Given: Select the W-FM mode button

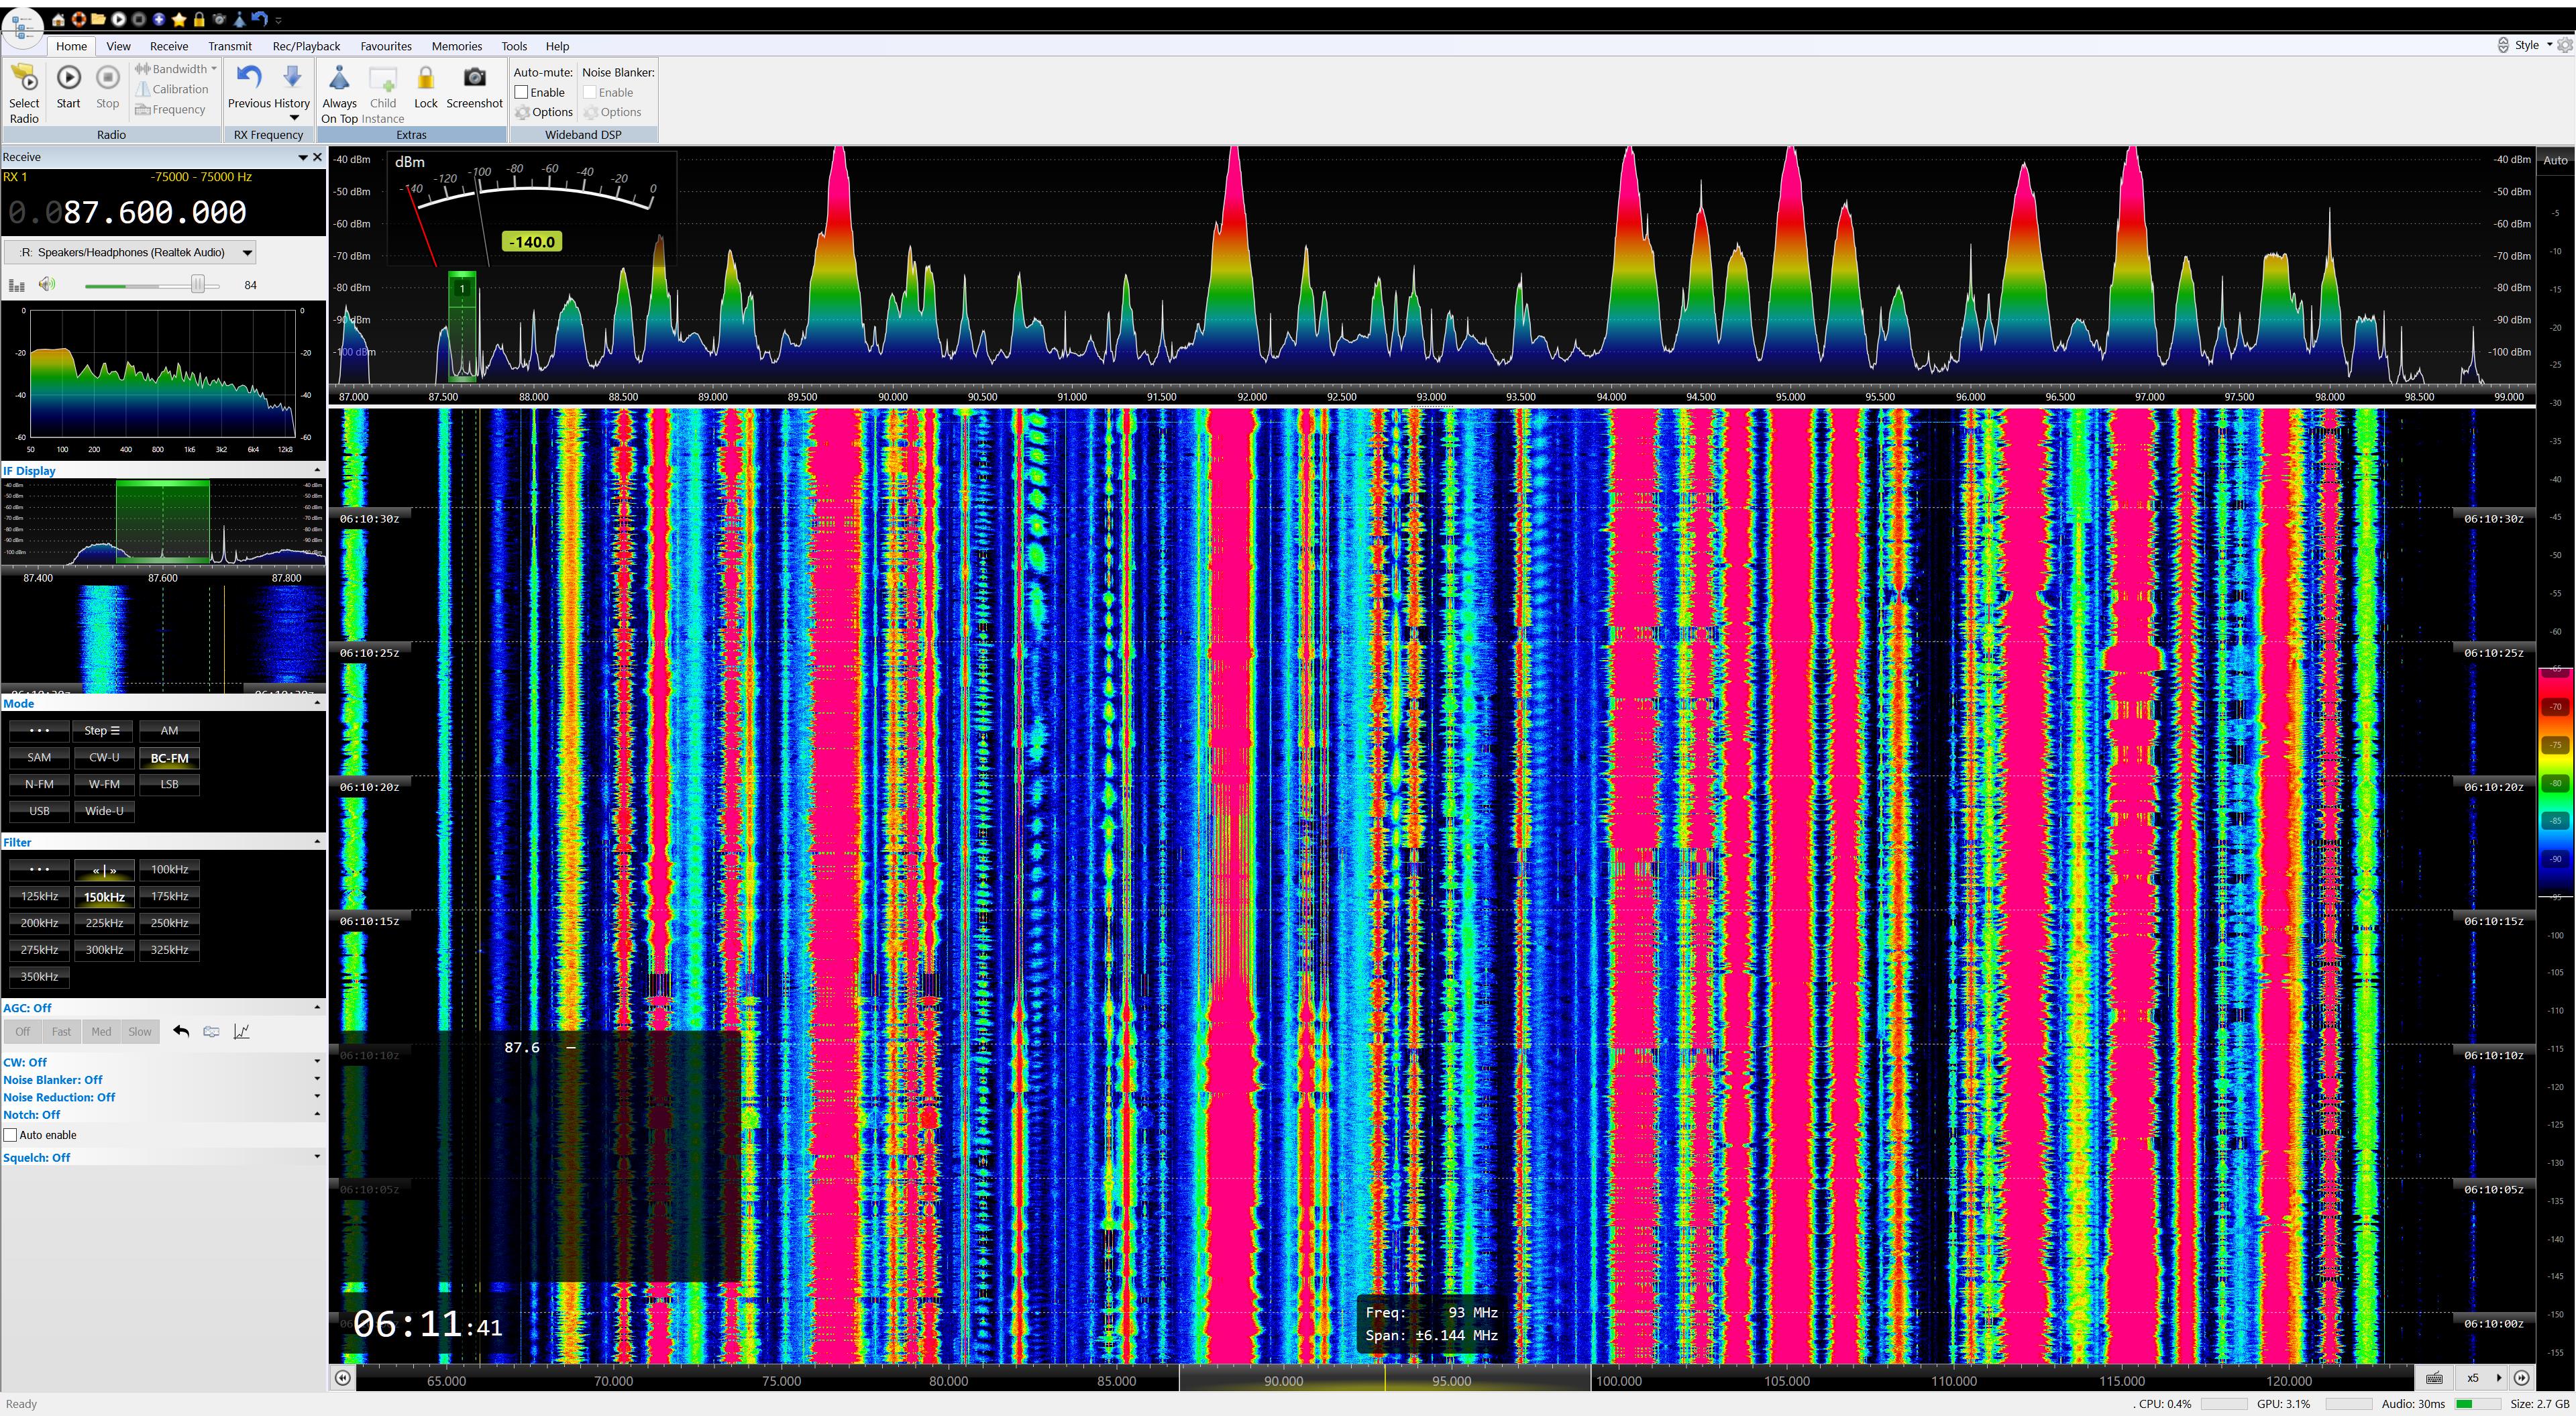Looking at the screenshot, I should click(104, 784).
